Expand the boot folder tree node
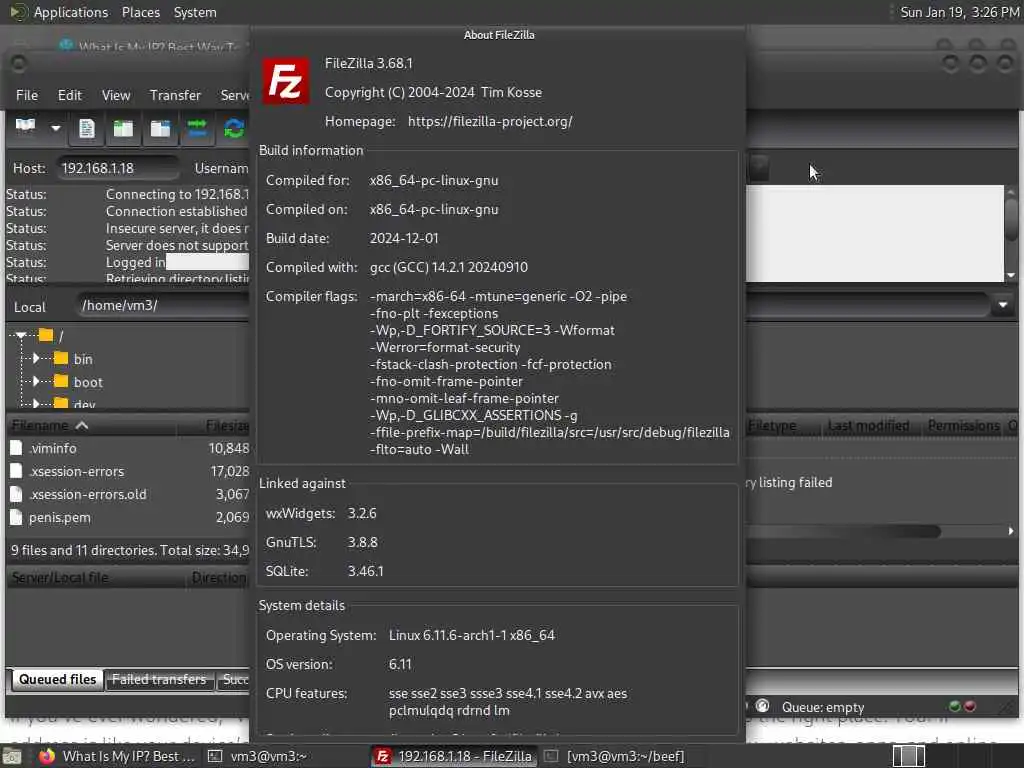Screen dimensions: 1024x768 (x=36, y=381)
